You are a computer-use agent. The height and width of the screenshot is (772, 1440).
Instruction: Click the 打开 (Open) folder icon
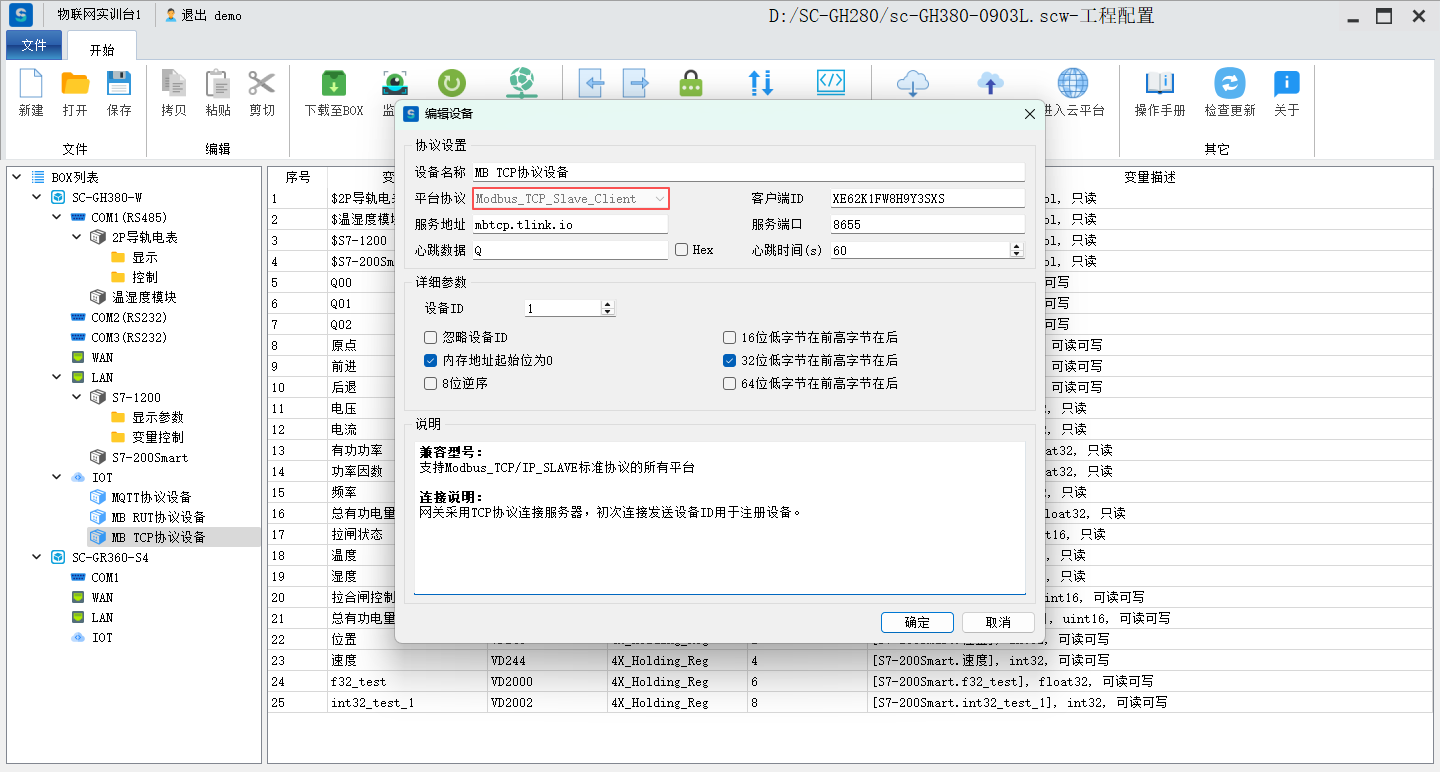pos(75,85)
